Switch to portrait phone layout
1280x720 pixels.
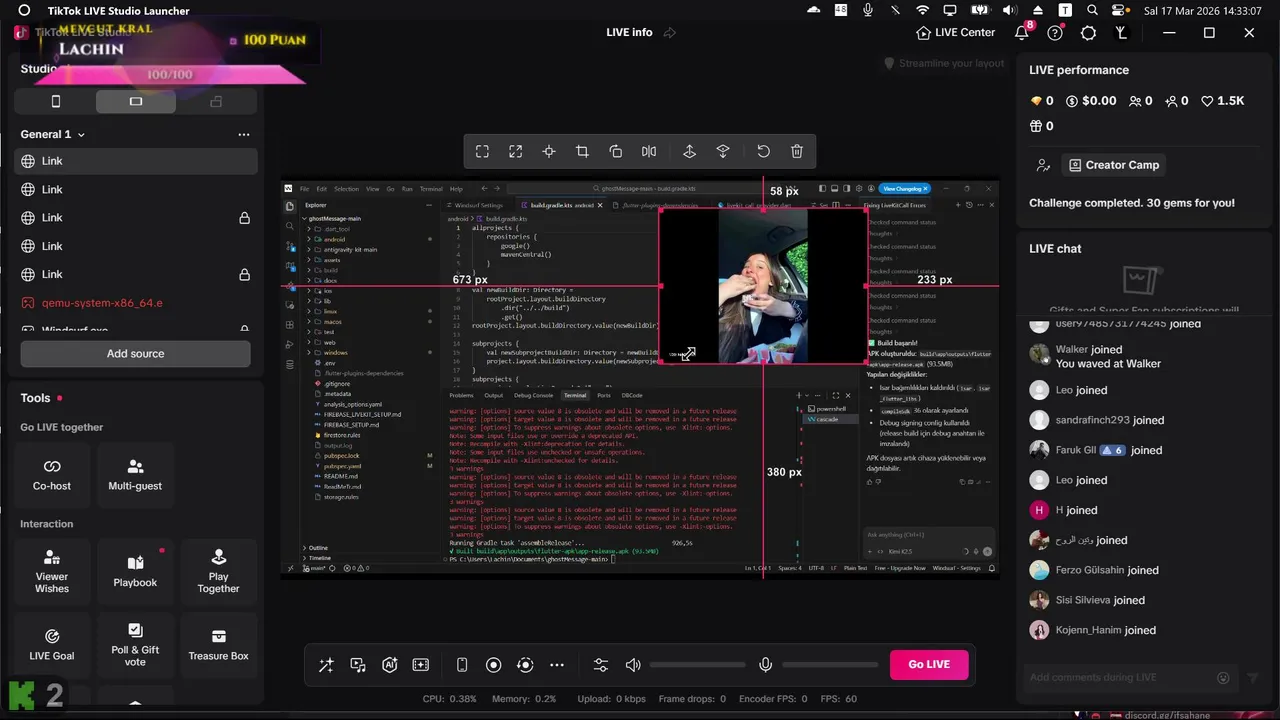[x=56, y=101]
